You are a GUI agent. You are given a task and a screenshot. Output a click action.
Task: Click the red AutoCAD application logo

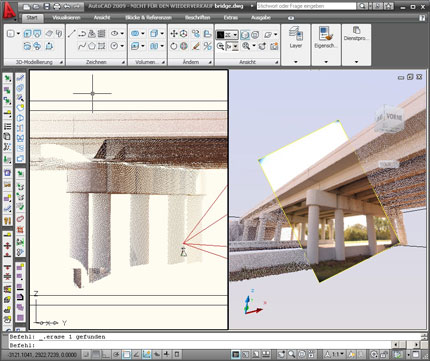[x=9, y=10]
